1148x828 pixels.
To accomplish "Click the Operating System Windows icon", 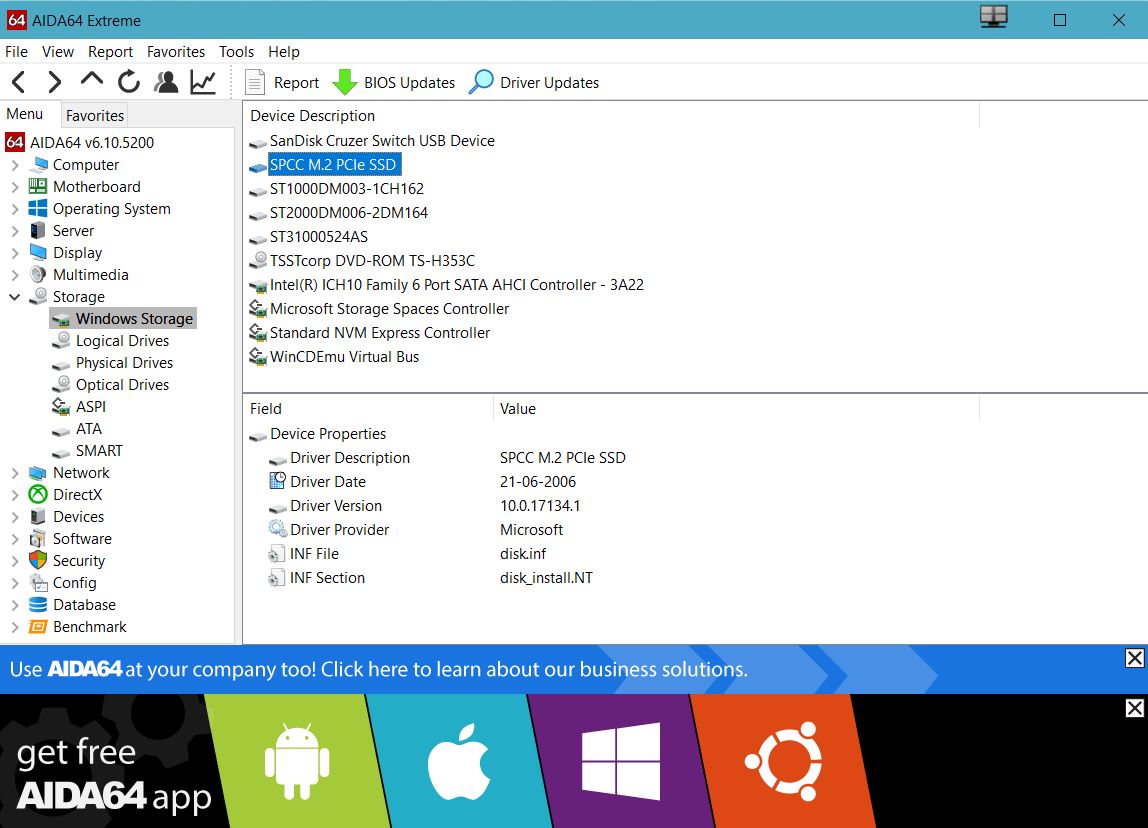I will point(38,209).
